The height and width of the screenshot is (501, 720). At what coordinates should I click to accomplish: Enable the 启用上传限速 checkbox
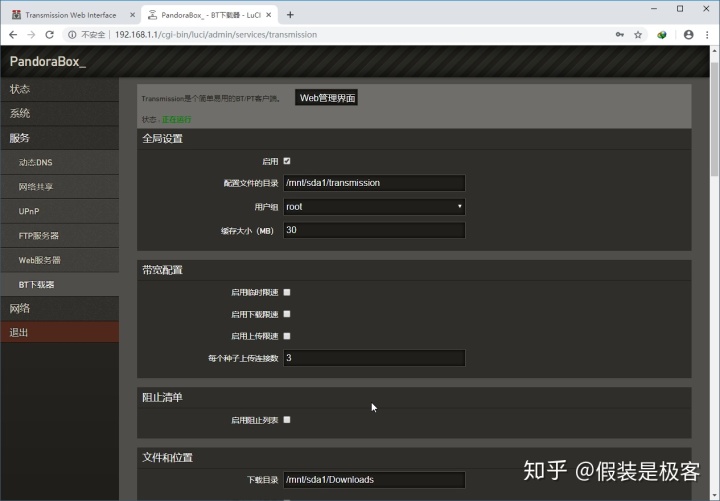click(x=287, y=336)
